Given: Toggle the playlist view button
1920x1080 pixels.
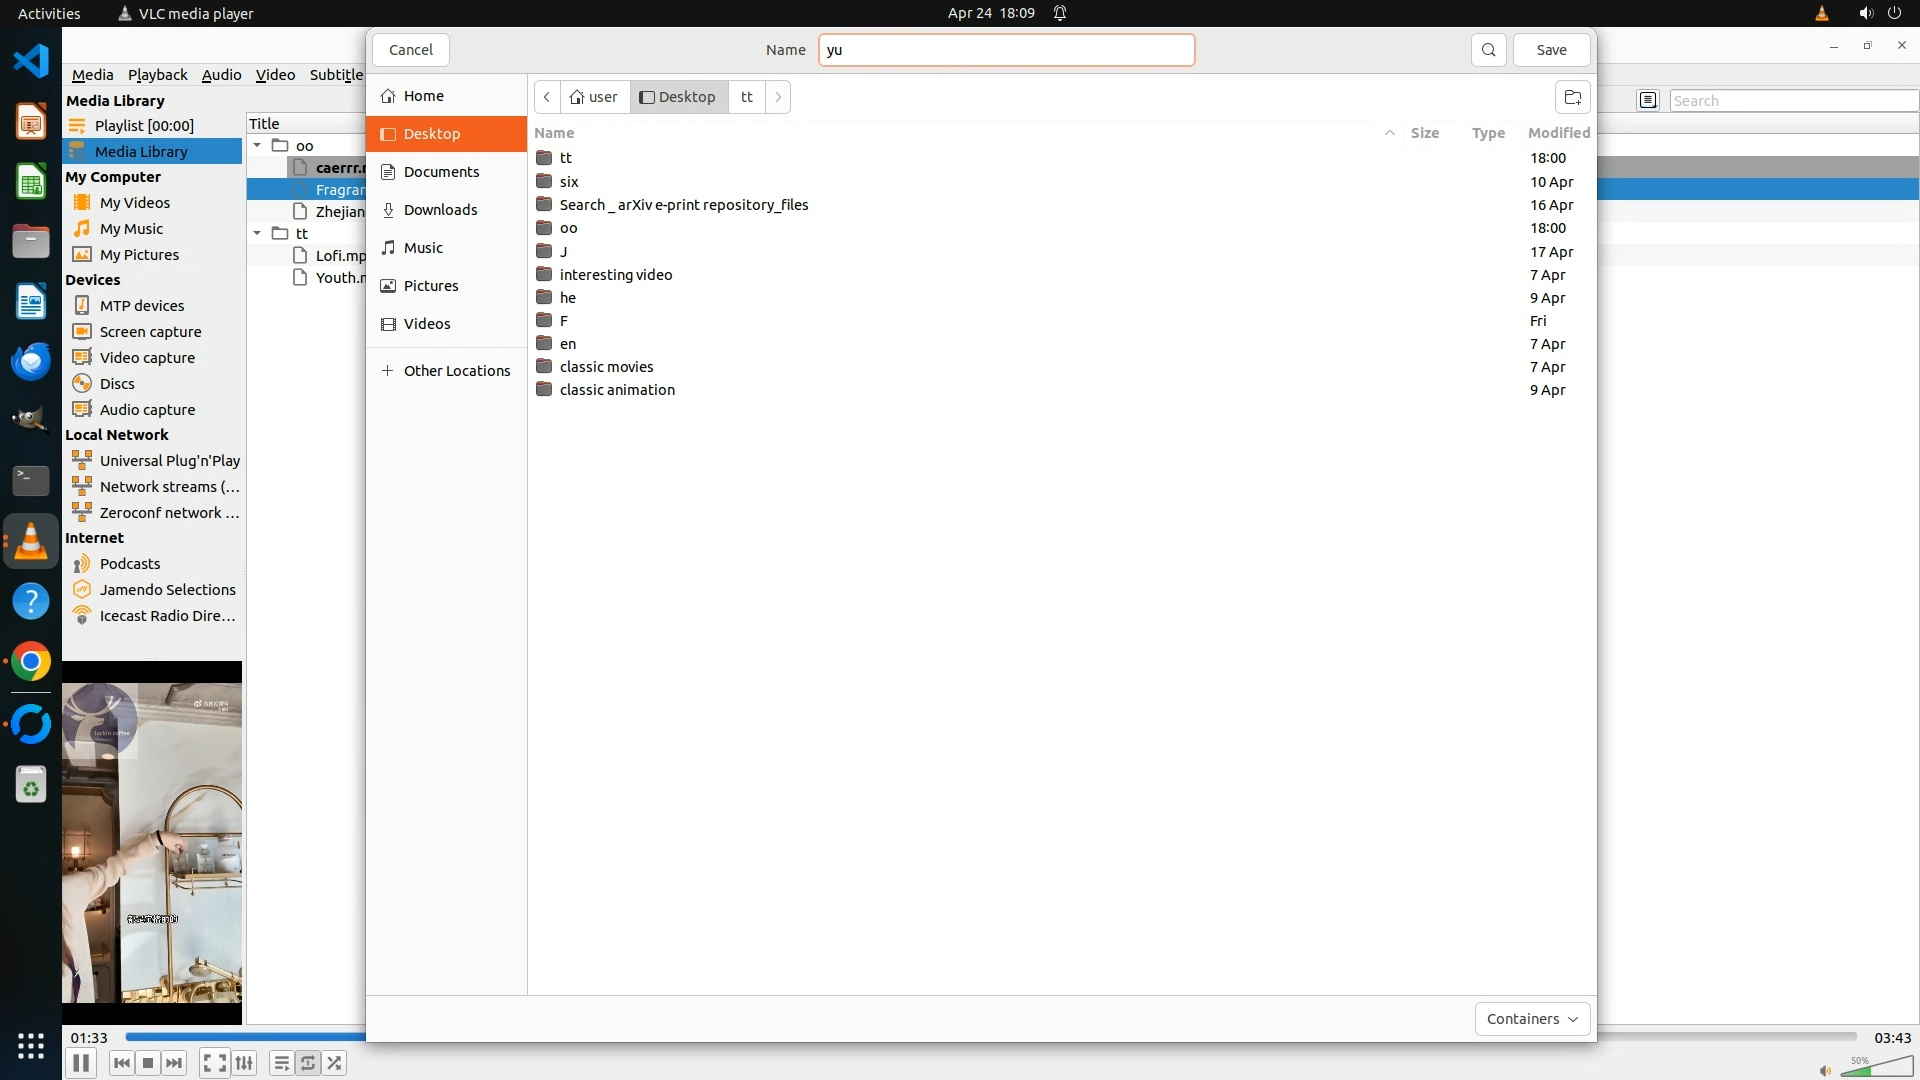Looking at the screenshot, I should [281, 1063].
